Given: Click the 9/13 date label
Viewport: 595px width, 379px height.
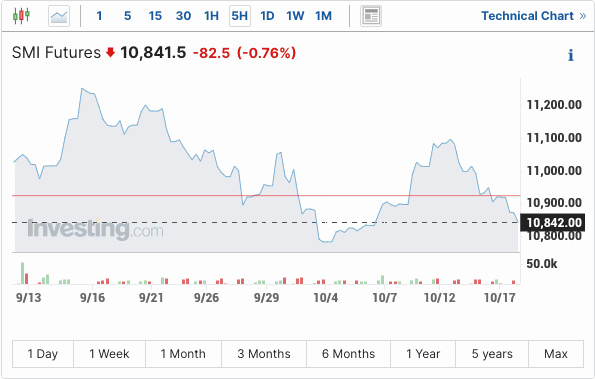Looking at the screenshot, I should 28,297.
